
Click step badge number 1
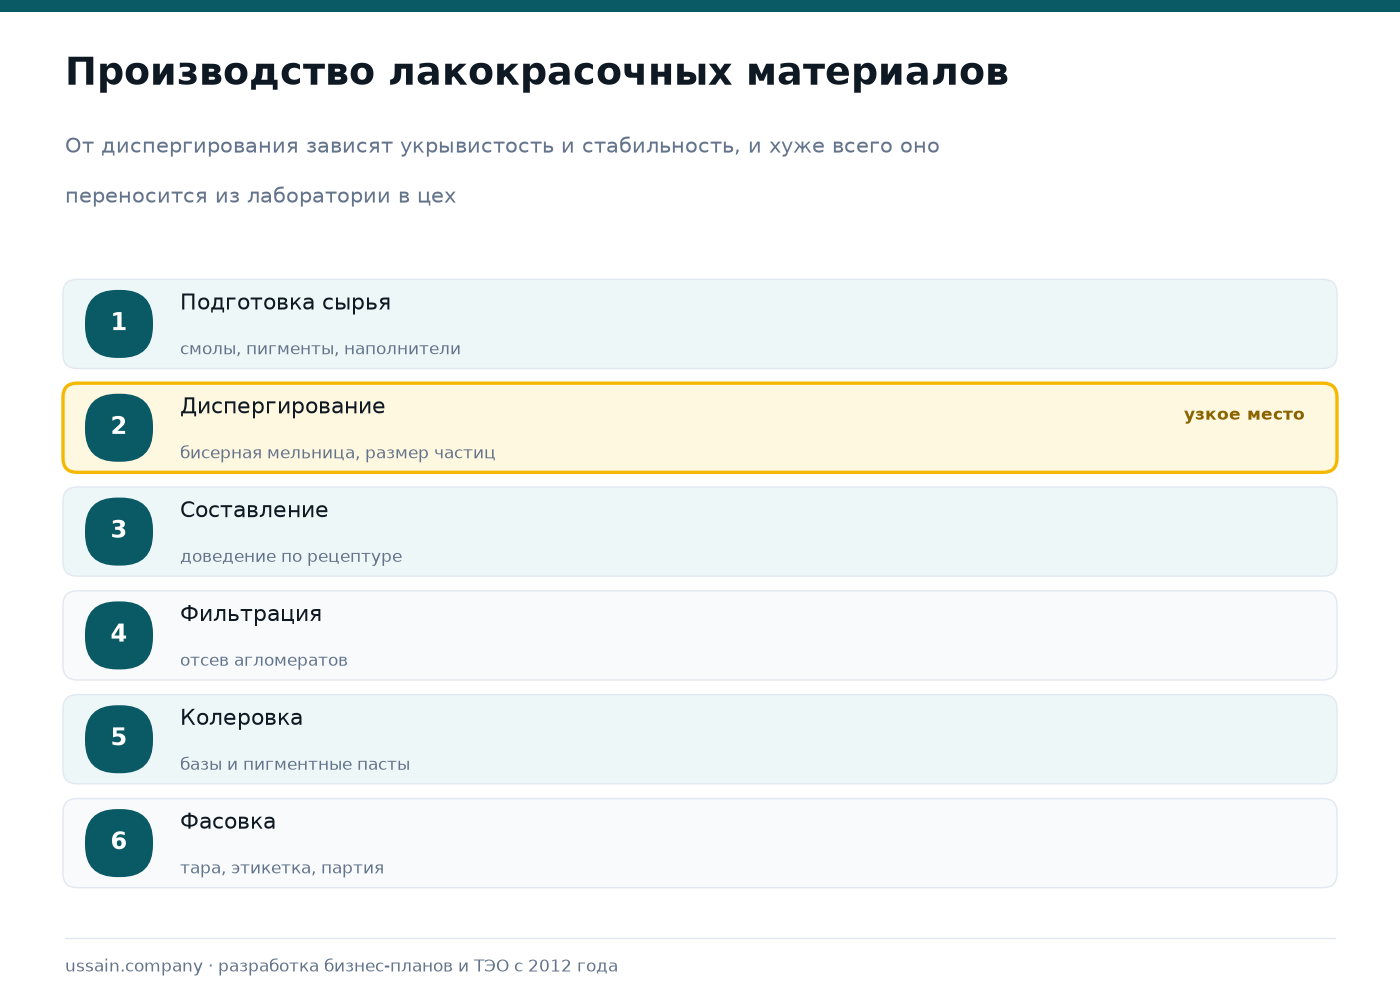pos(119,324)
